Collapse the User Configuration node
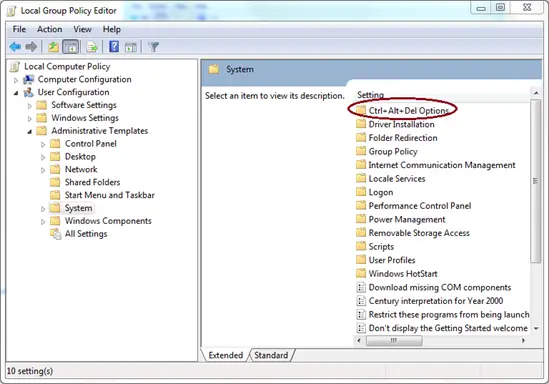 (x=16, y=93)
